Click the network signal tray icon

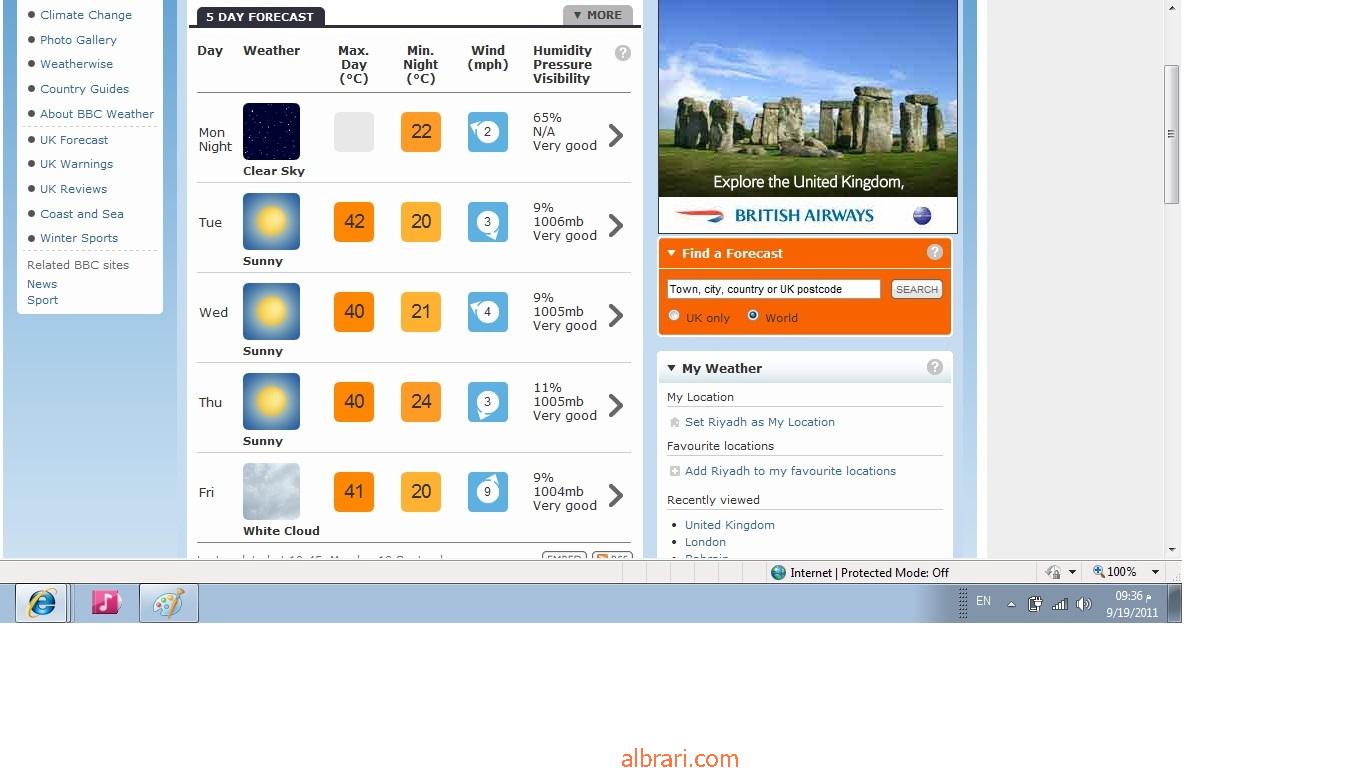point(1060,604)
